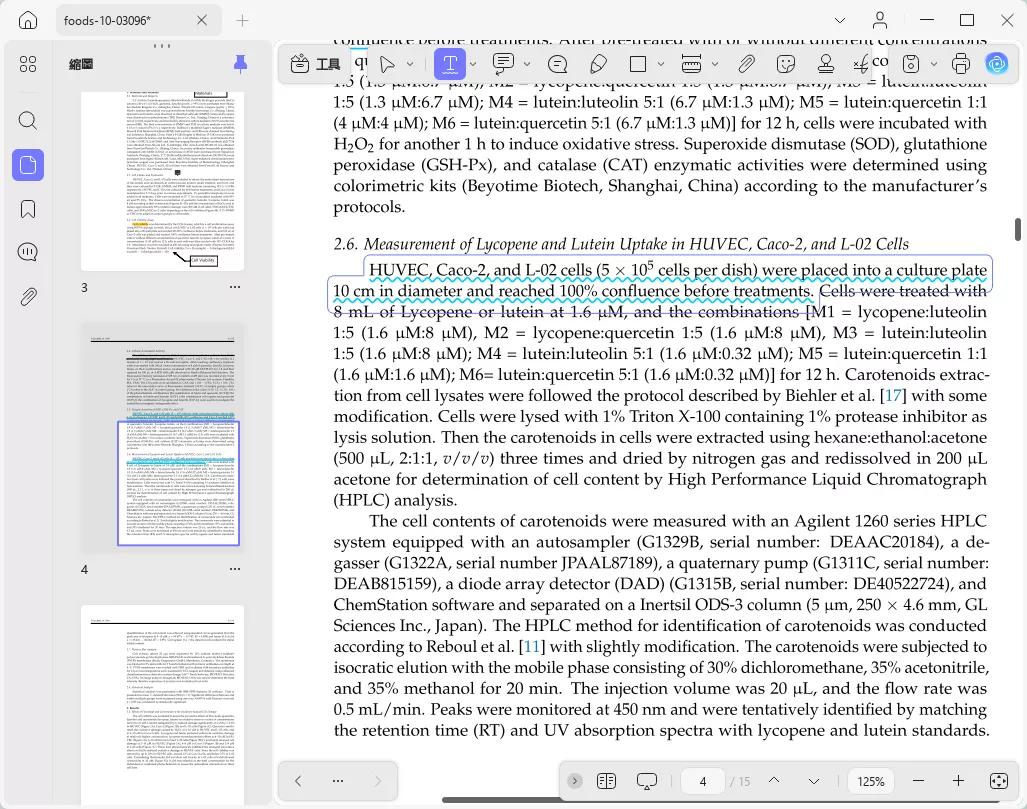The width and height of the screenshot is (1027, 809).
Task: Select the eraser tool in toolbar
Action: (598, 64)
